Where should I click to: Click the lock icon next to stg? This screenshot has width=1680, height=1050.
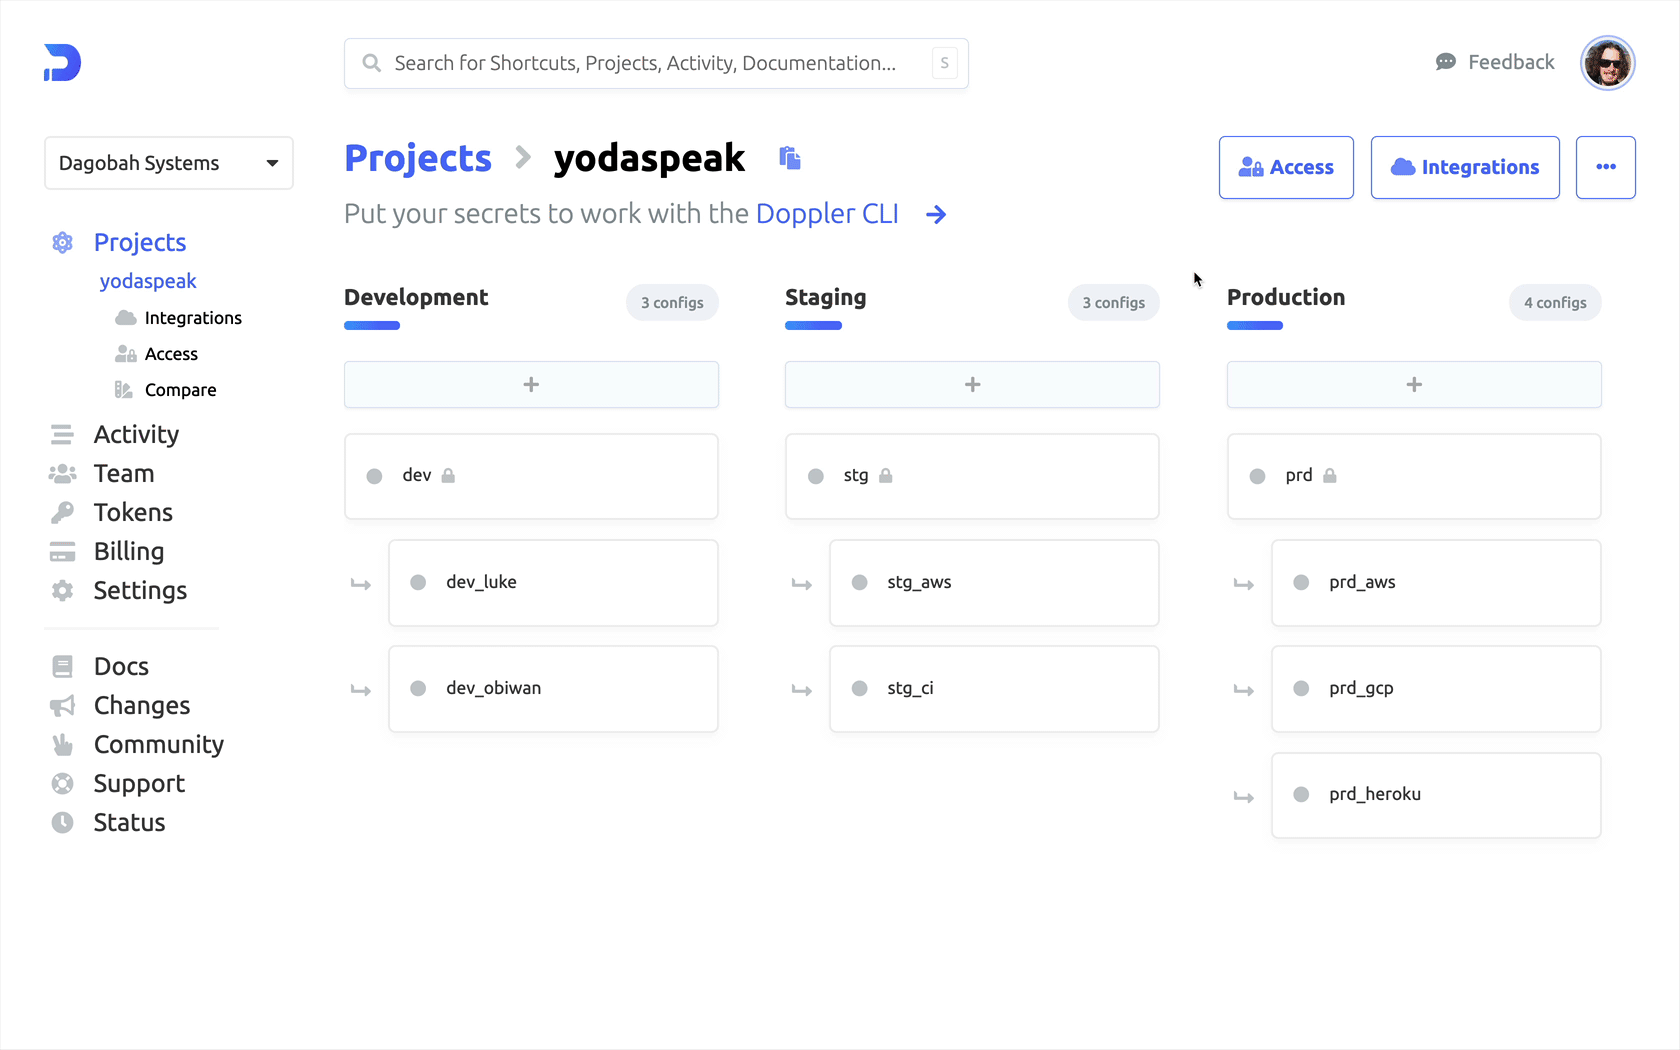click(x=885, y=476)
